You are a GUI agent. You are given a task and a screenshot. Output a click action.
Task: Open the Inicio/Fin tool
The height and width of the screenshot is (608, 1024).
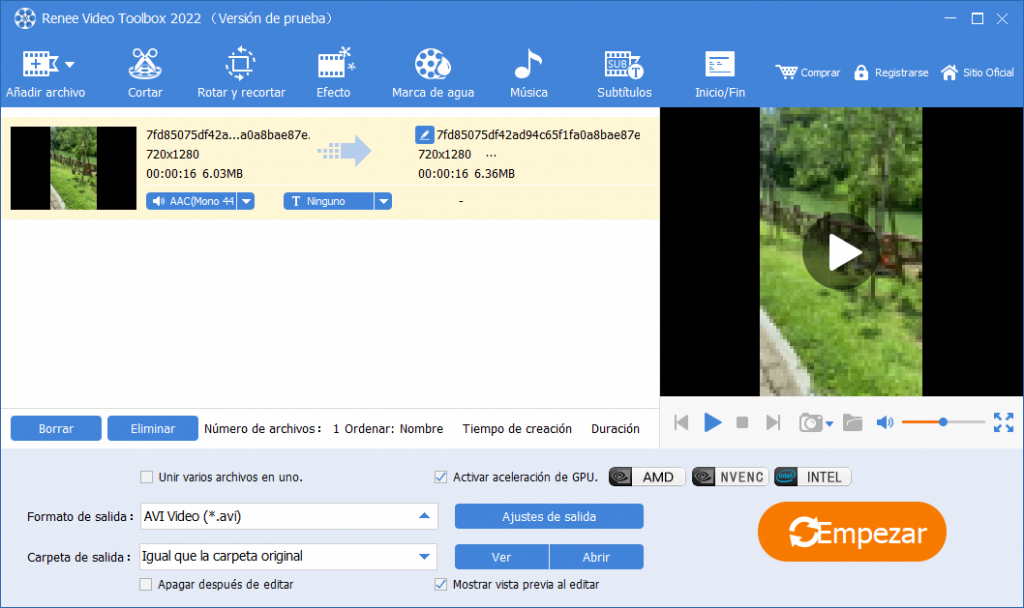click(x=719, y=70)
